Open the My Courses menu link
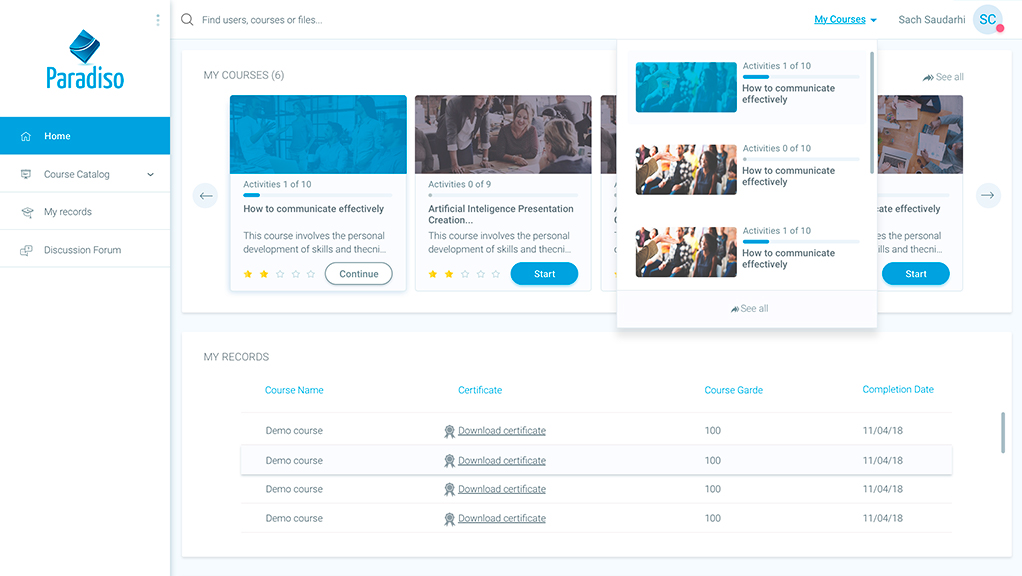This screenshot has width=1022, height=576. tap(840, 20)
